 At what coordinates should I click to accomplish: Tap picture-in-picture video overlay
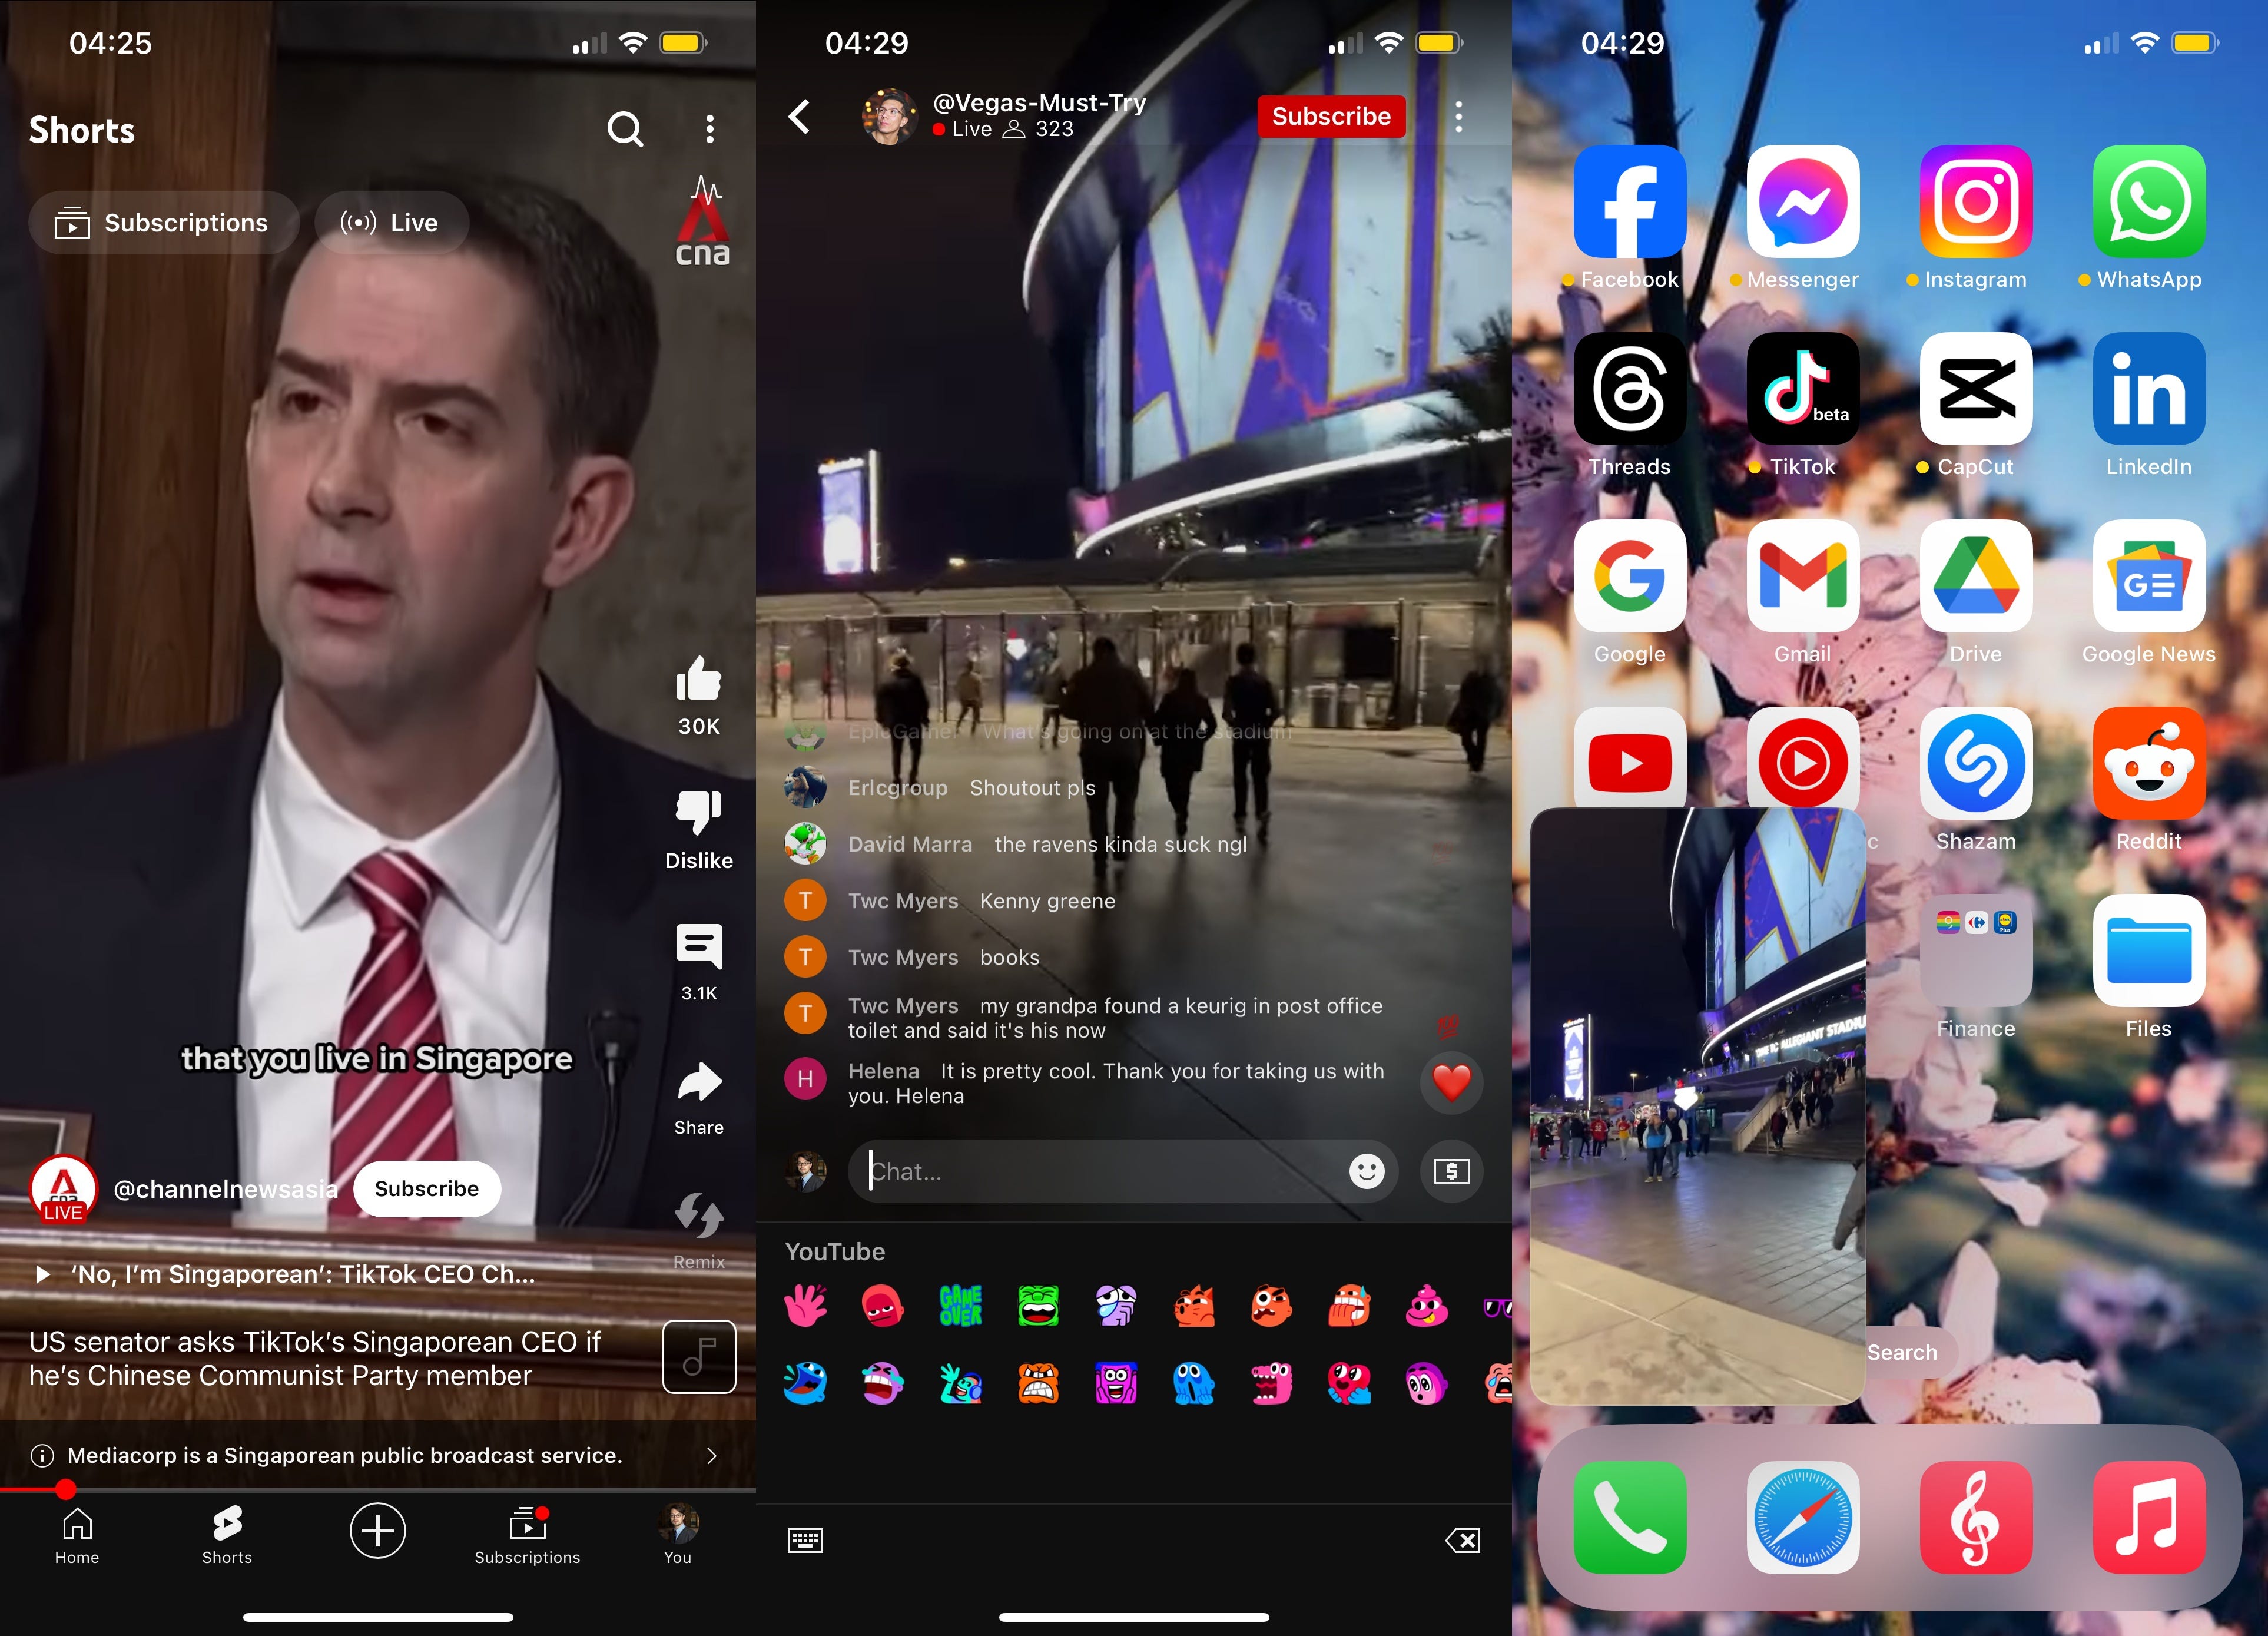[1698, 1106]
